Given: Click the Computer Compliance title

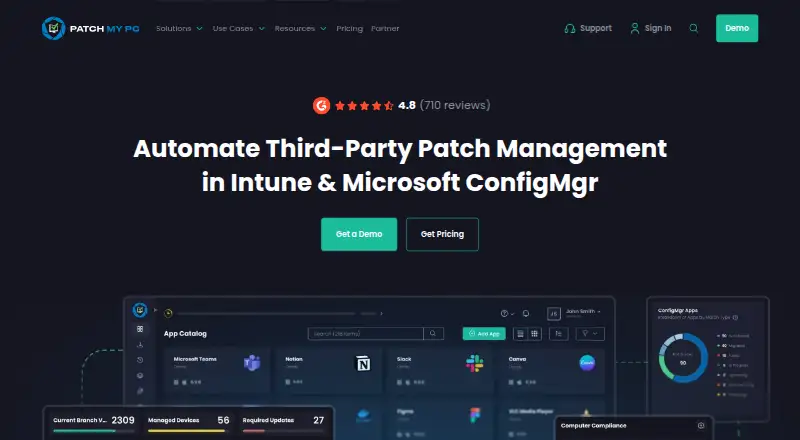Looking at the screenshot, I should pyautogui.click(x=593, y=426).
